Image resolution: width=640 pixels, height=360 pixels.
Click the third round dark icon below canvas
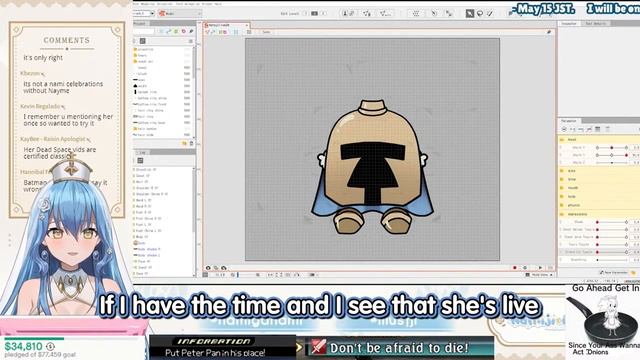[x=224, y=268]
